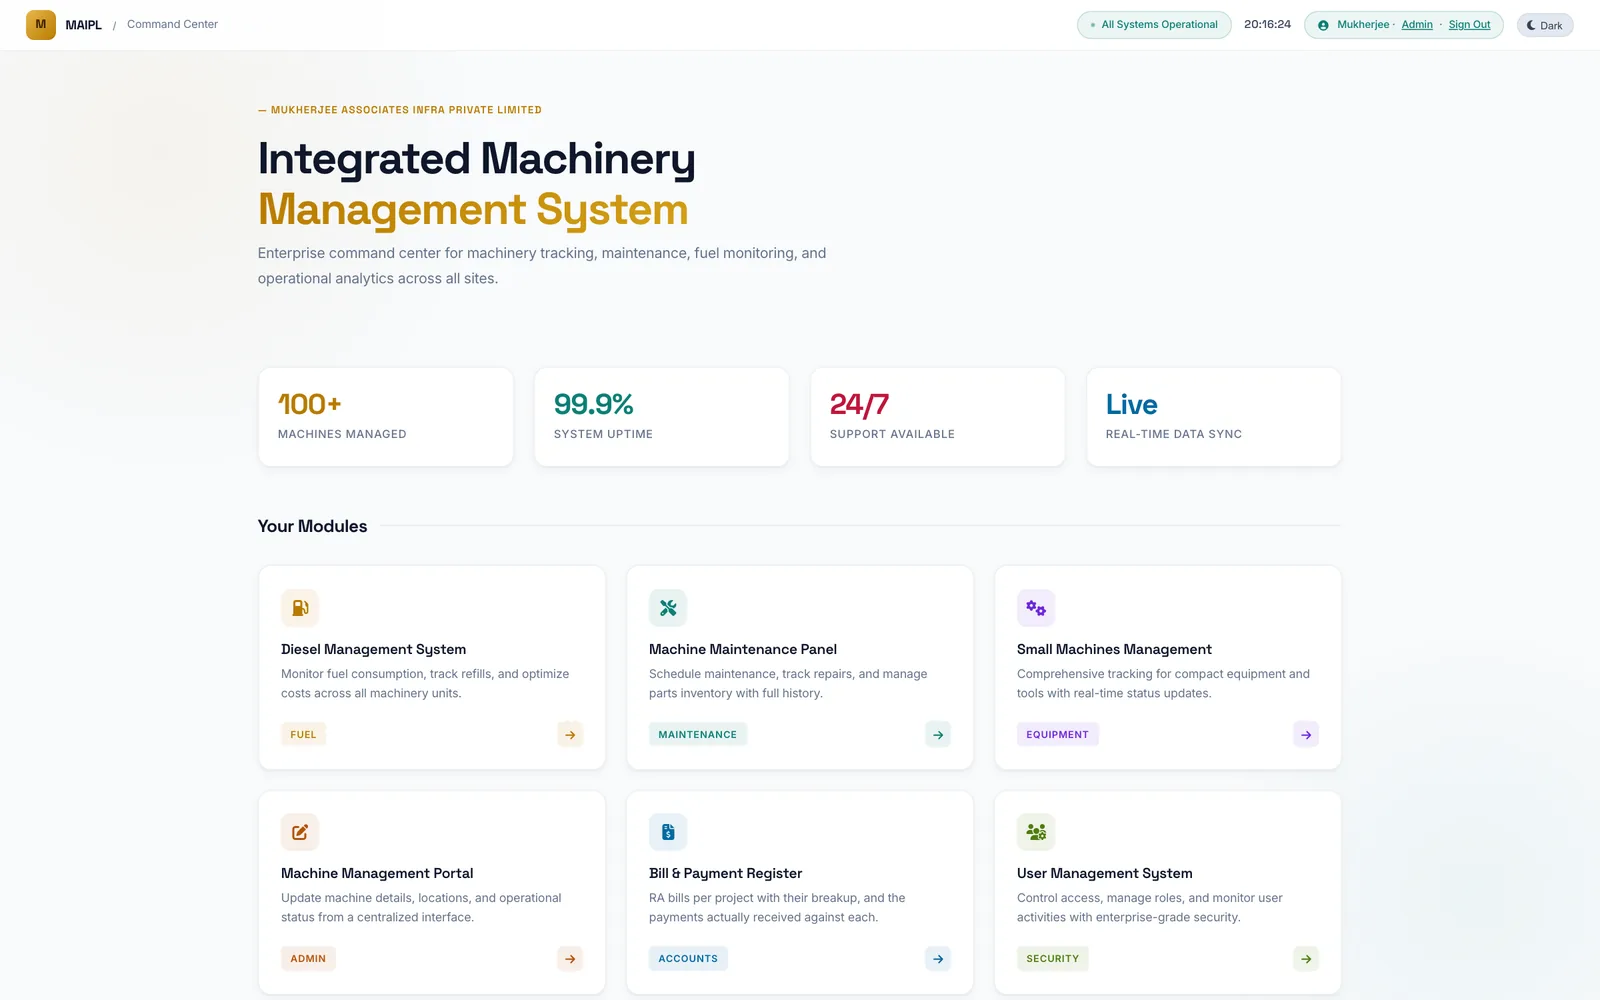Click the ADMIN tag on Machine Management card
The height and width of the screenshot is (1000, 1600).
pyautogui.click(x=308, y=959)
